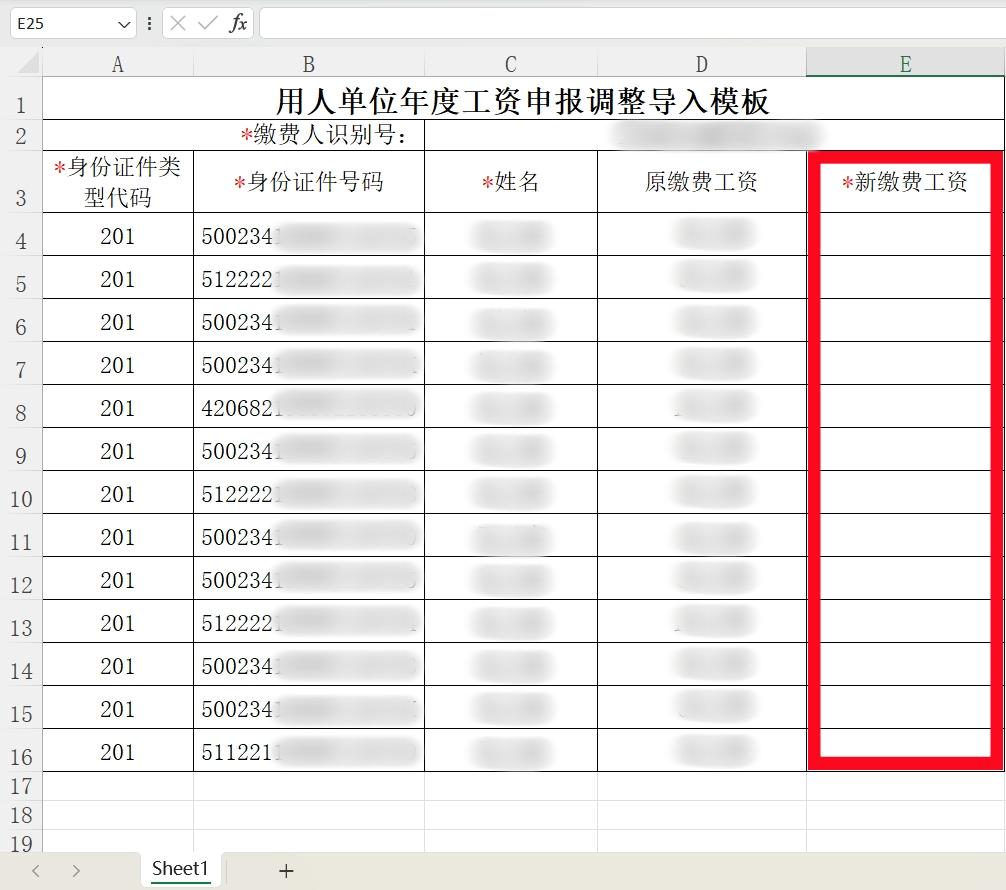Select column B header
The image size is (1006, 890).
pyautogui.click(x=308, y=64)
